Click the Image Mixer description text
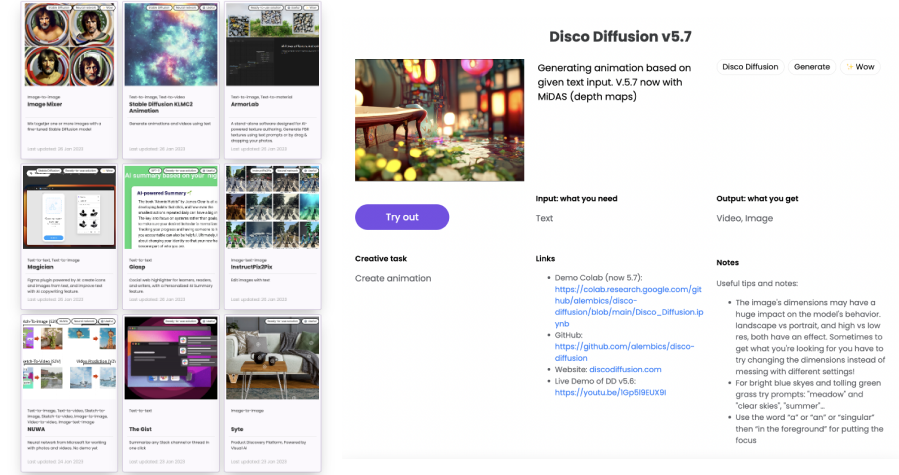The height and width of the screenshot is (475, 899). [x=64, y=126]
